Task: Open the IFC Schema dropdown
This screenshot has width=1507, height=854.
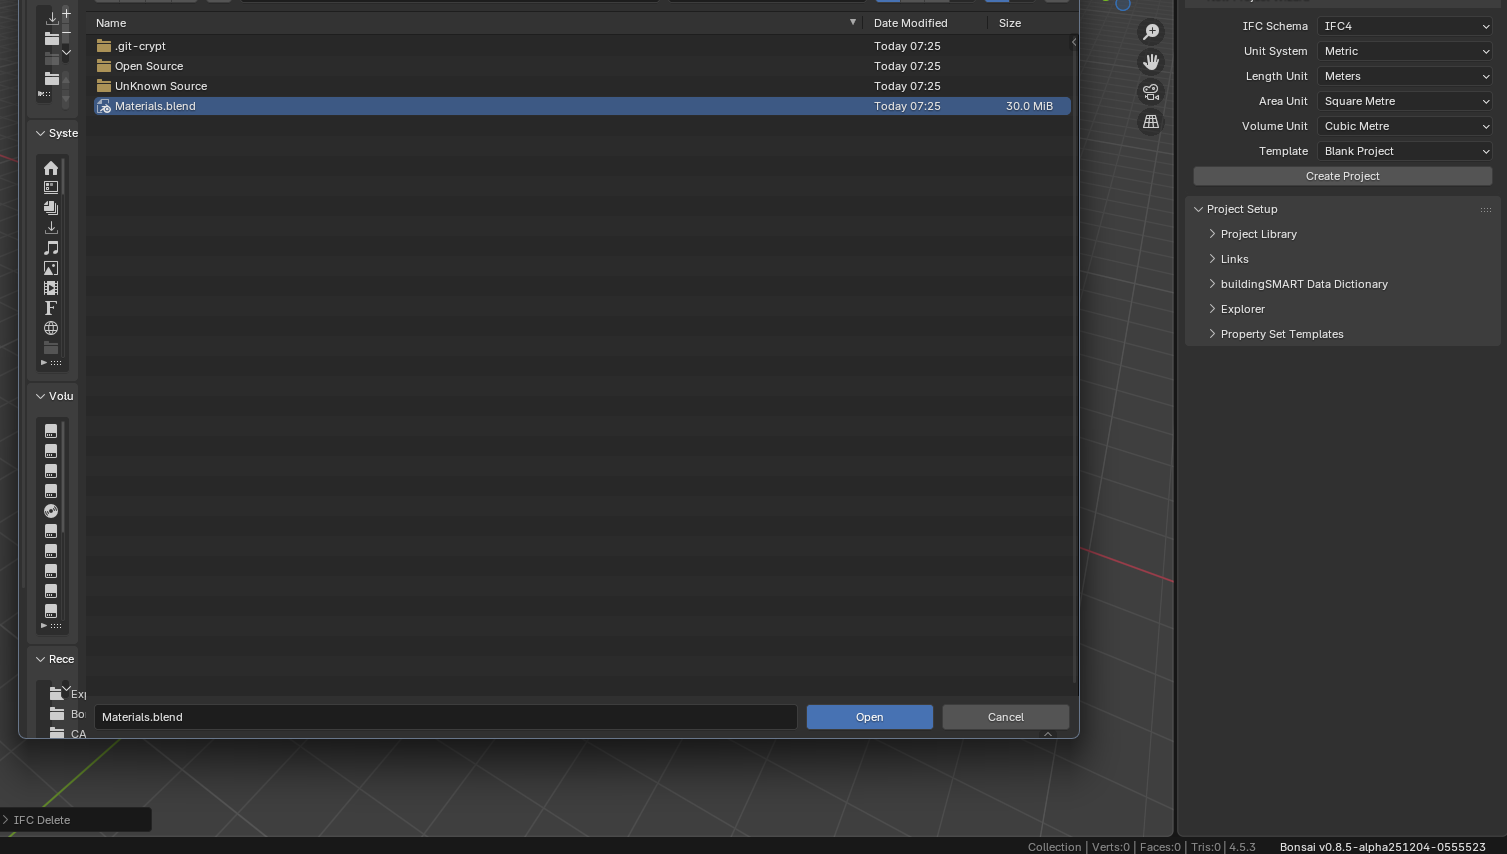Action: coord(1405,26)
